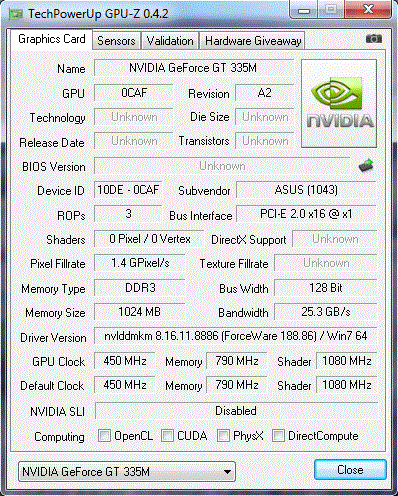Click the TechPowerUp GPU-Z 0.4.2 title text
The width and height of the screenshot is (398, 496).
tap(98, 14)
